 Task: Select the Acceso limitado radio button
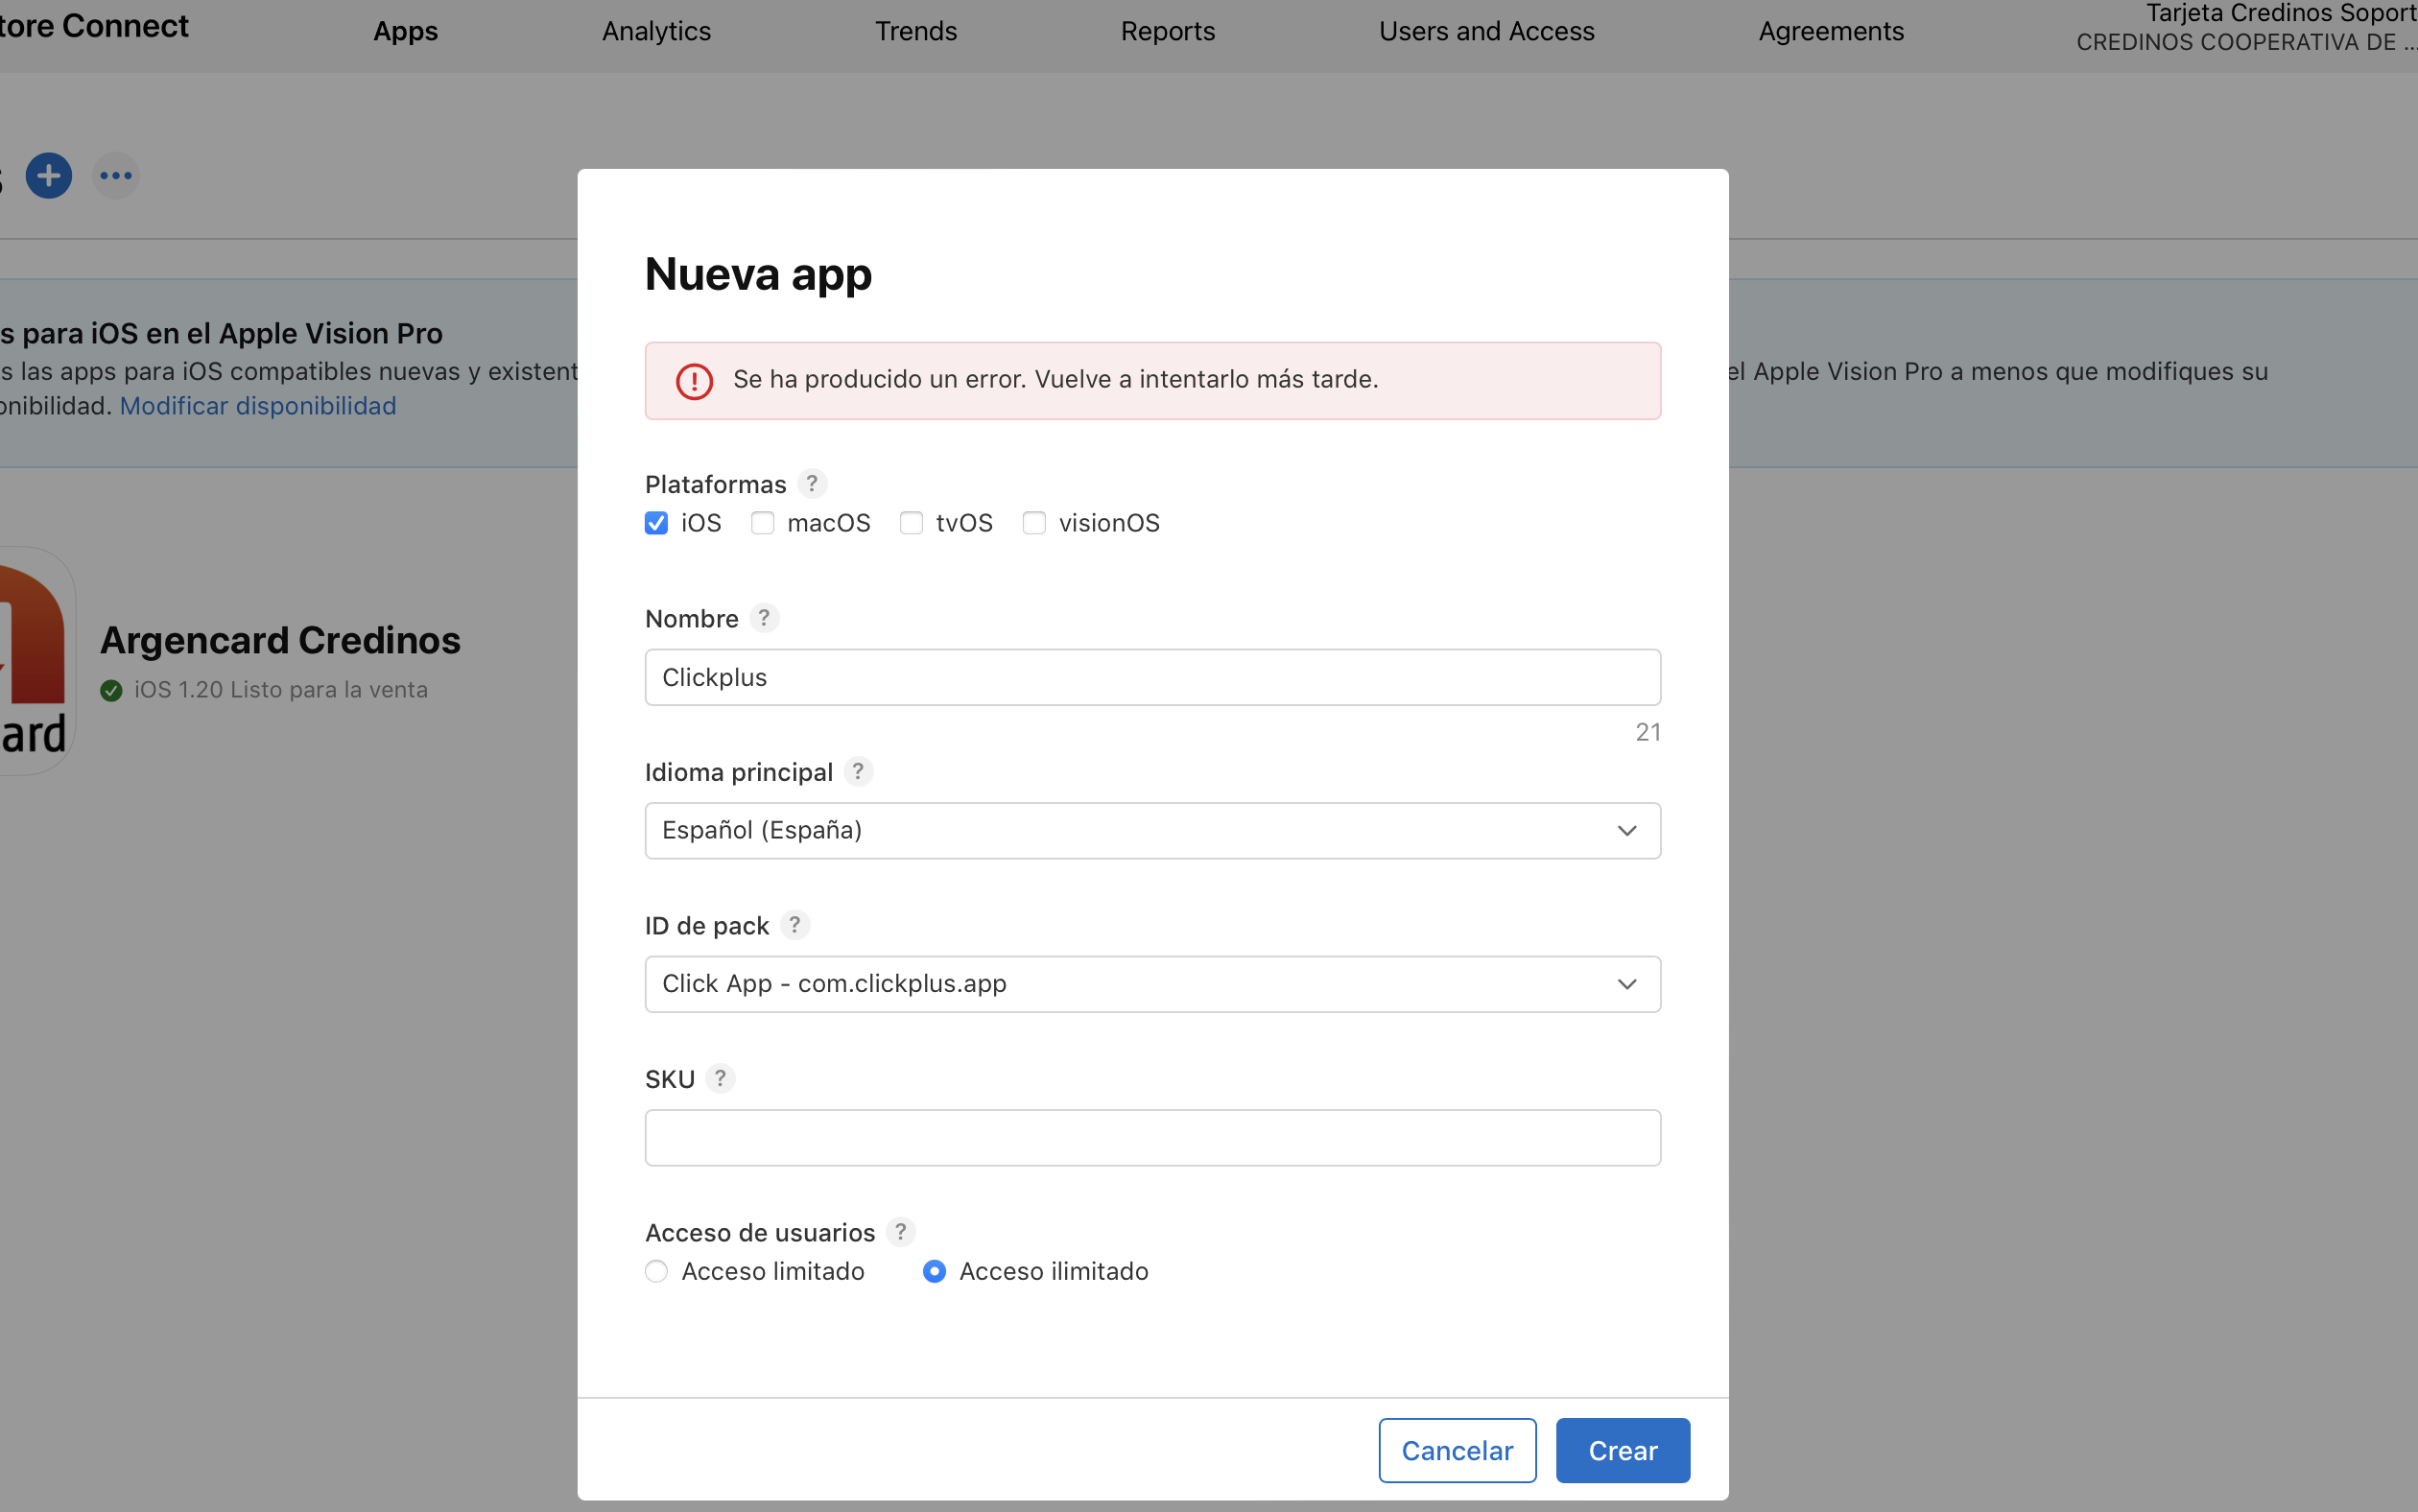pyautogui.click(x=656, y=1271)
